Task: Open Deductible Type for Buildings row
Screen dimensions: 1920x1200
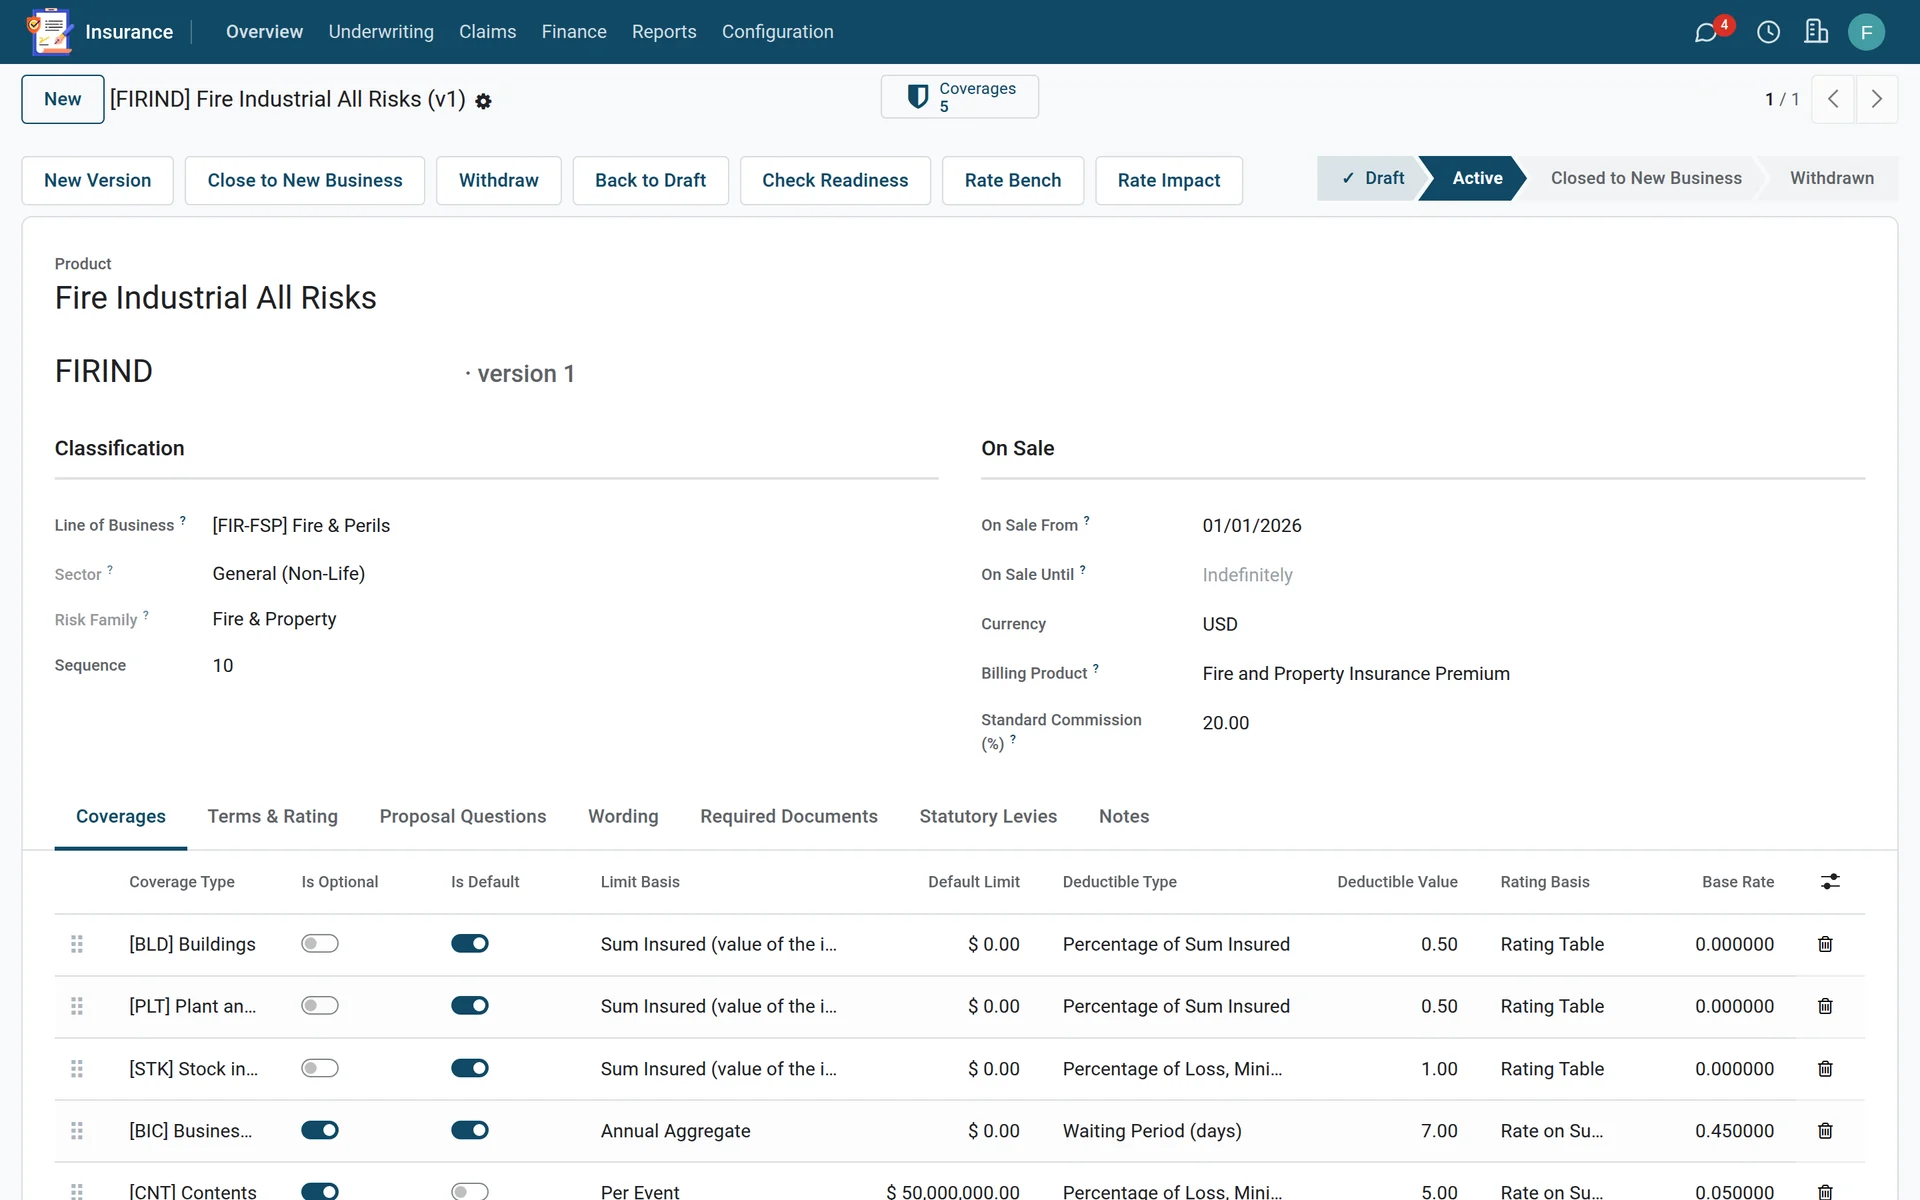Action: click(1176, 944)
